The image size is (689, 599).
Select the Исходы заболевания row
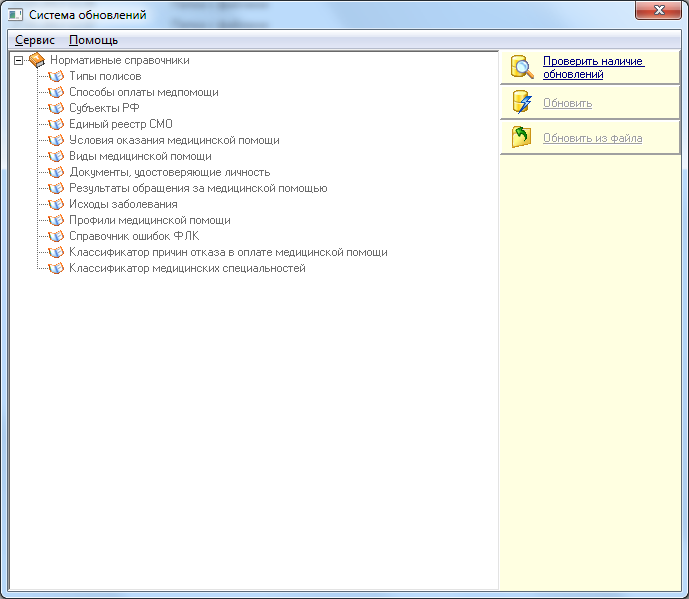[x=123, y=204]
